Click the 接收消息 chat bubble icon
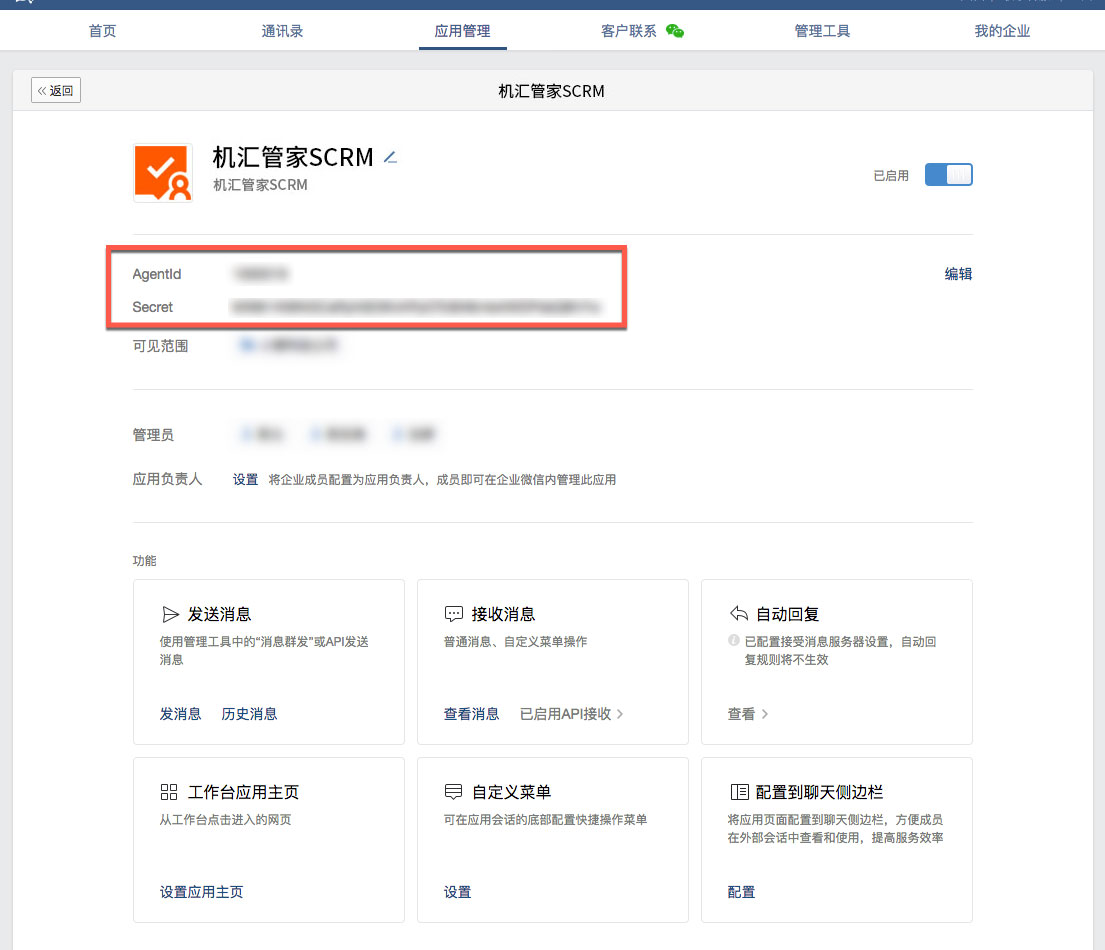 (454, 614)
